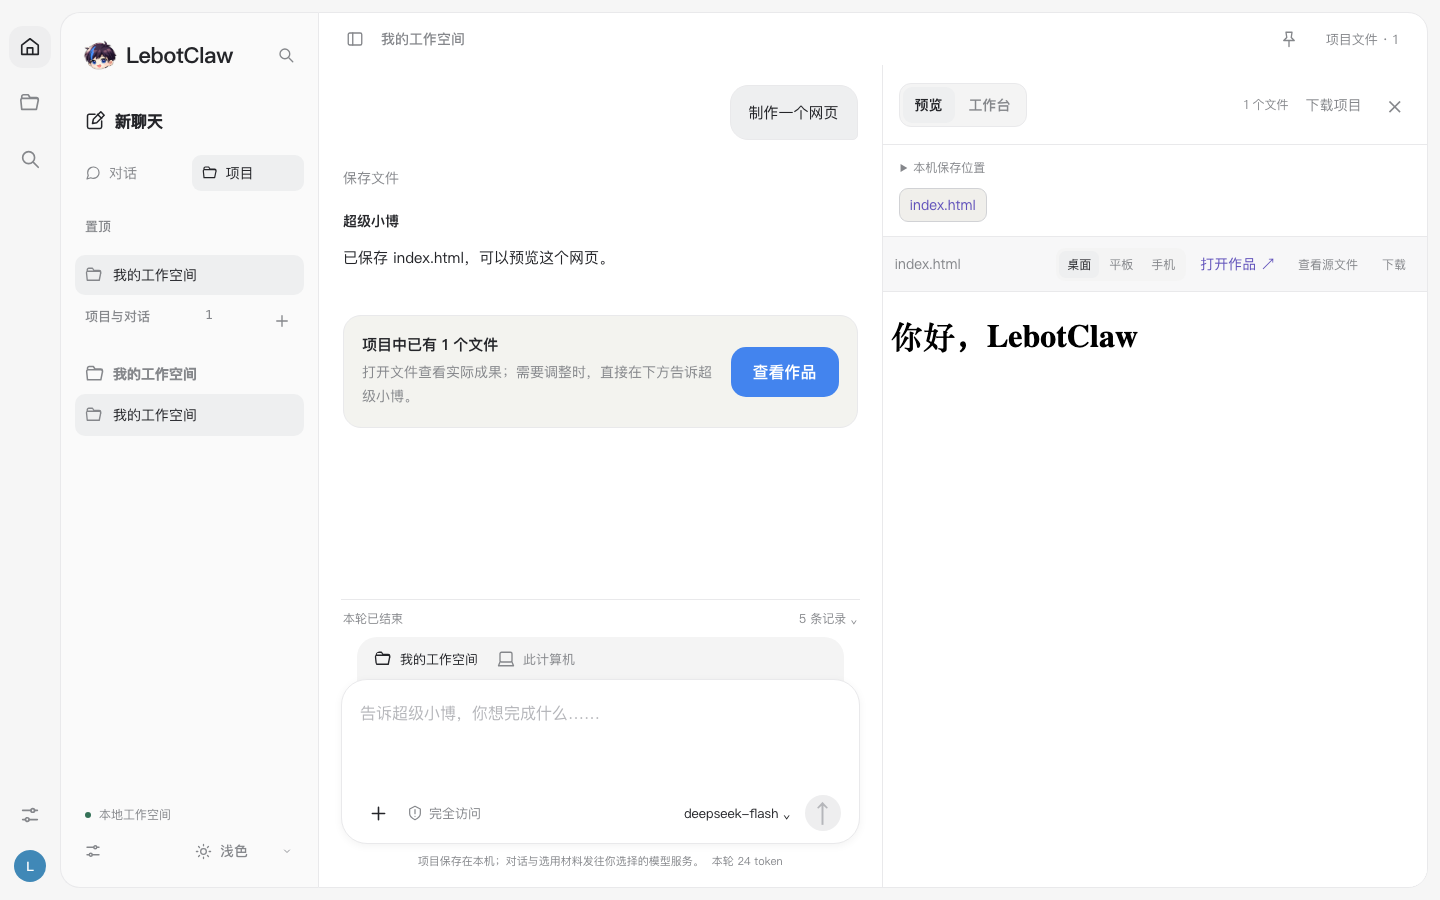Open the folder icon in left rail
1440x900 pixels.
click(30, 102)
